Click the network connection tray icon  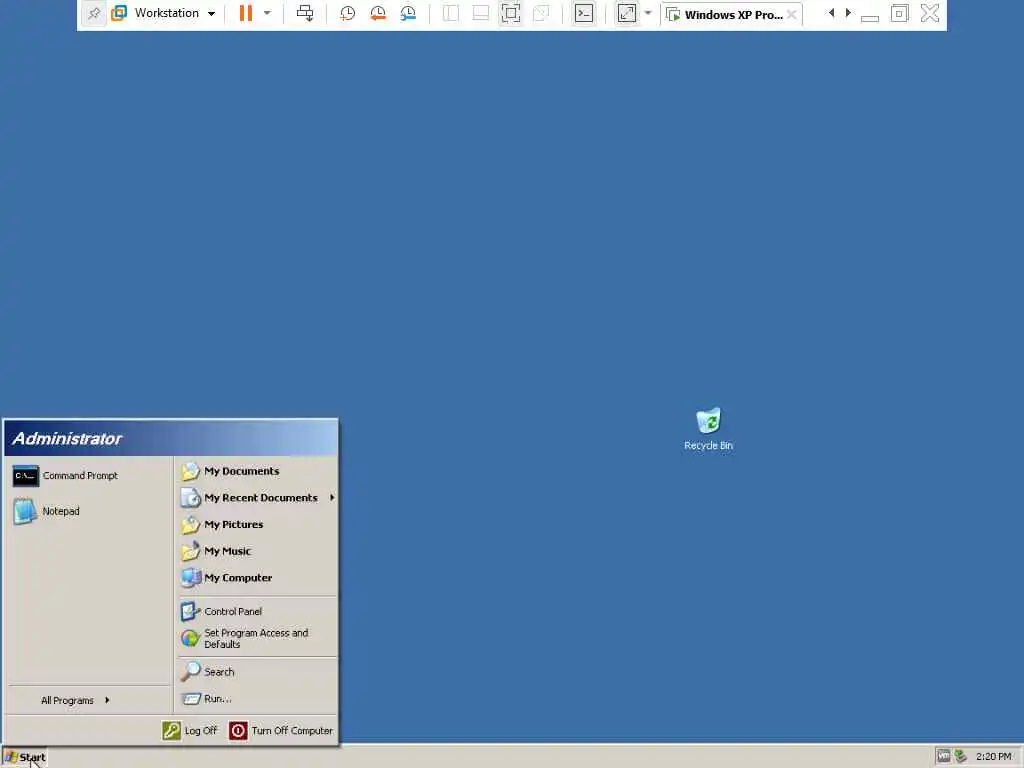point(960,756)
